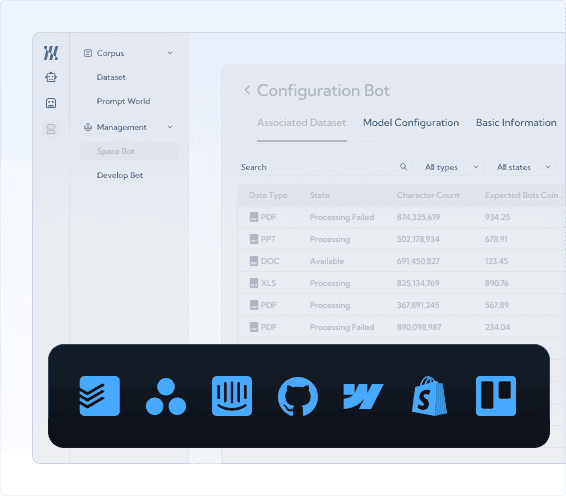
Task: Open the All types dropdown
Action: 452,167
